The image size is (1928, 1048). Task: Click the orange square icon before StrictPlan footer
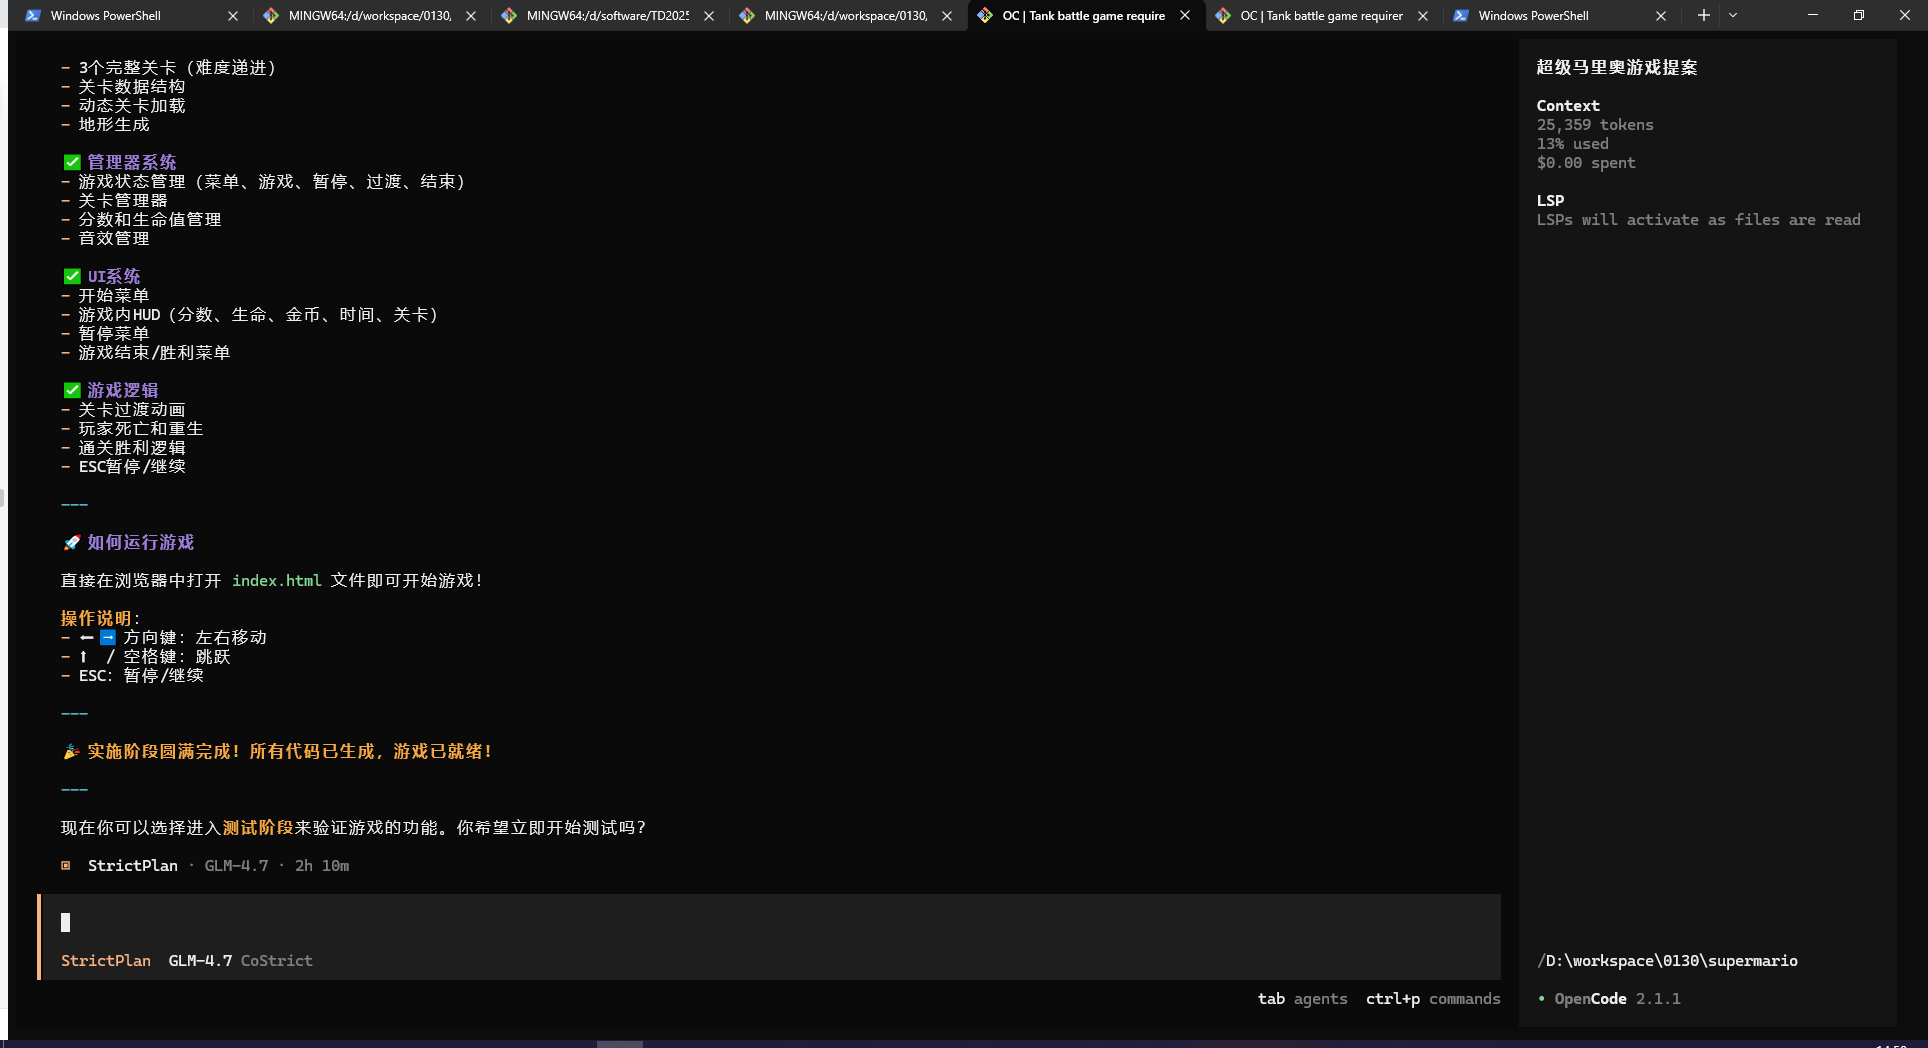click(66, 865)
